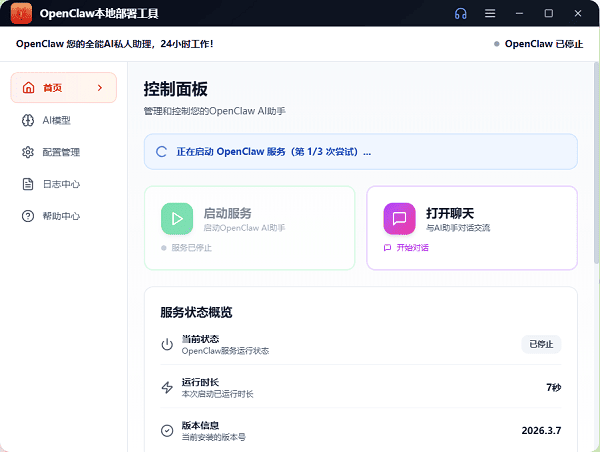Open the 日志中心 menu item

click(64, 184)
